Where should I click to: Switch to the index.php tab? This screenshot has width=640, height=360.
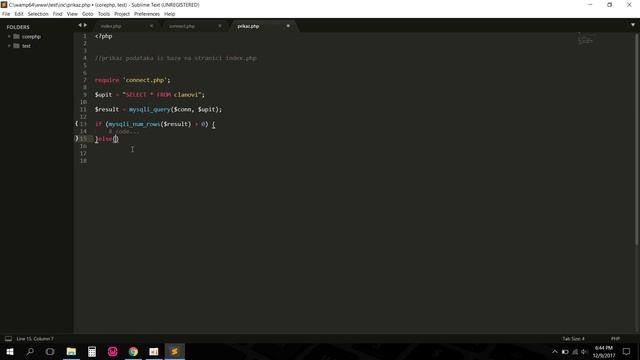[x=111, y=26]
